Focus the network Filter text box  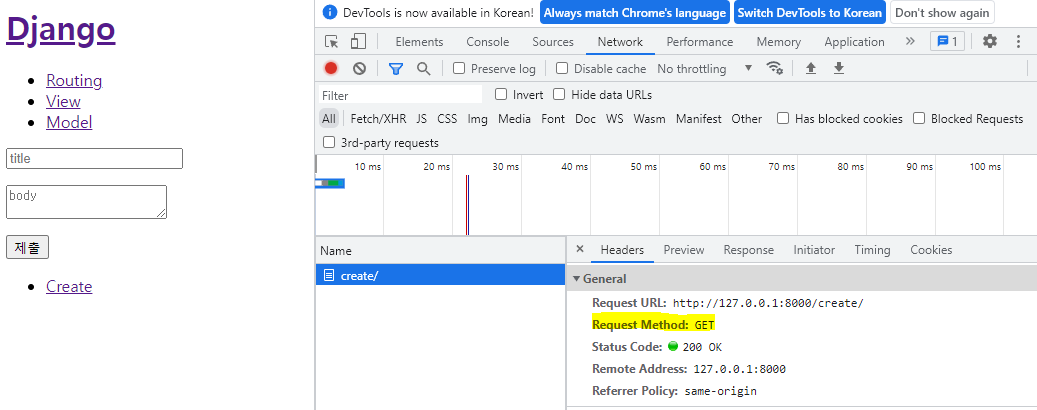pyautogui.click(x=401, y=95)
